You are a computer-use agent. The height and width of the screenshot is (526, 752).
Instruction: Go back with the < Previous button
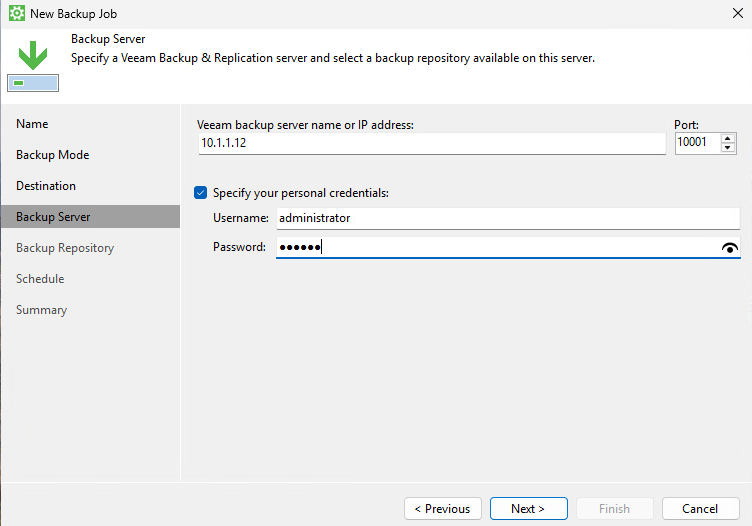pyautogui.click(x=443, y=508)
